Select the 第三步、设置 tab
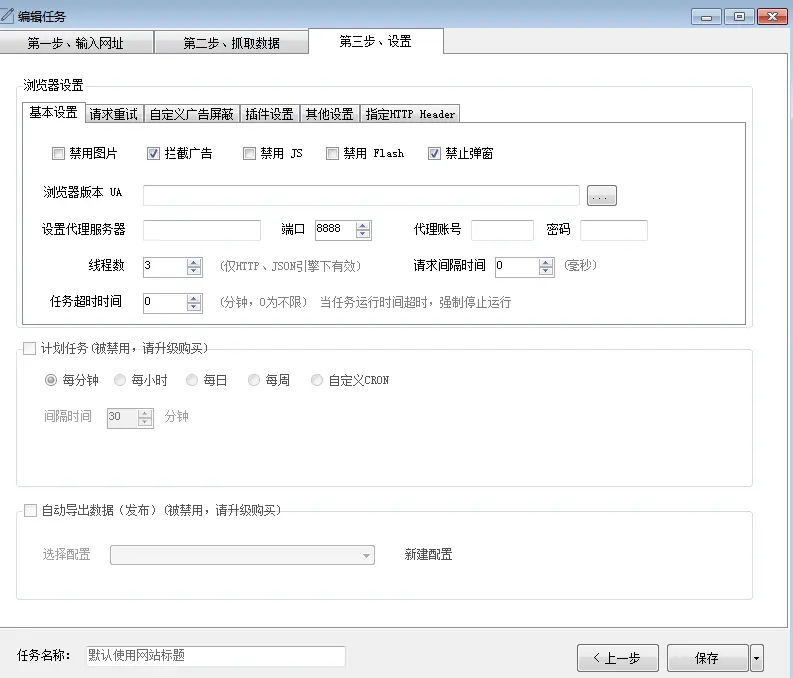The width and height of the screenshot is (793, 678). (x=376, y=41)
